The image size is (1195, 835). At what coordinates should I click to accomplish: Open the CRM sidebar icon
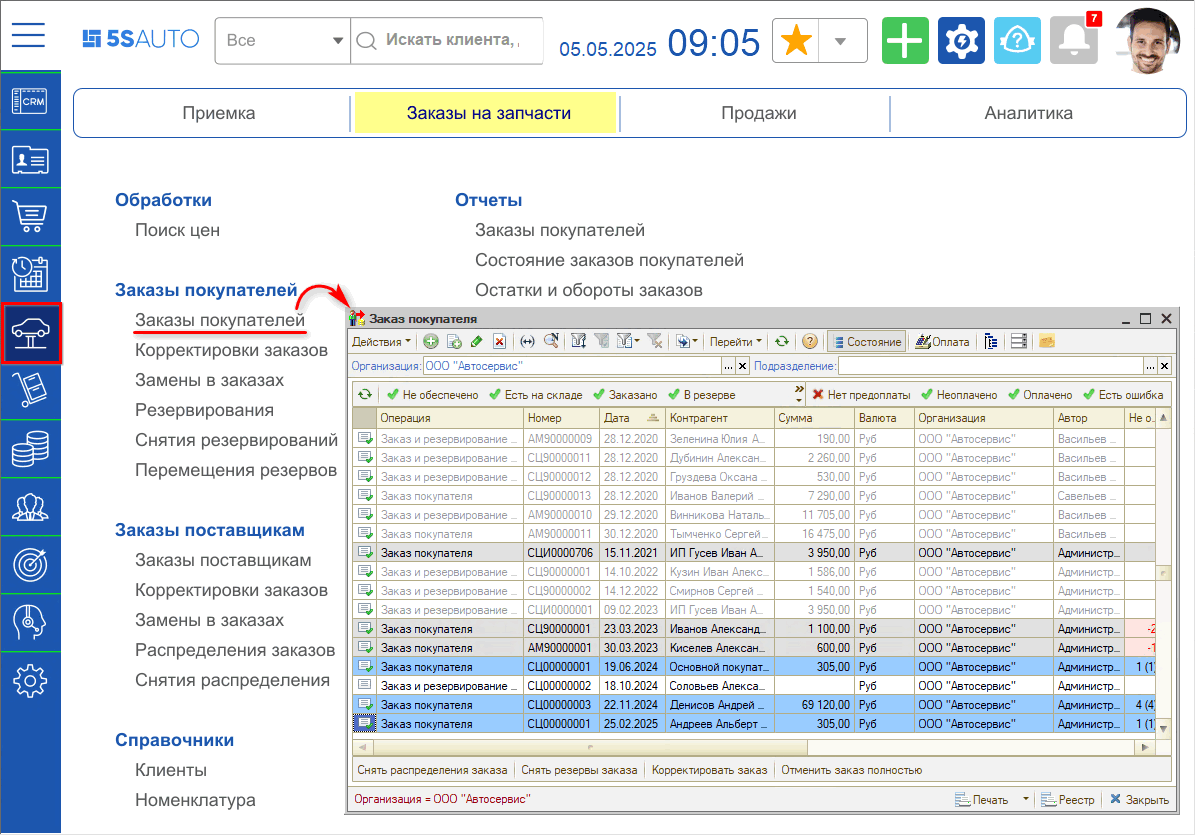tap(30, 101)
